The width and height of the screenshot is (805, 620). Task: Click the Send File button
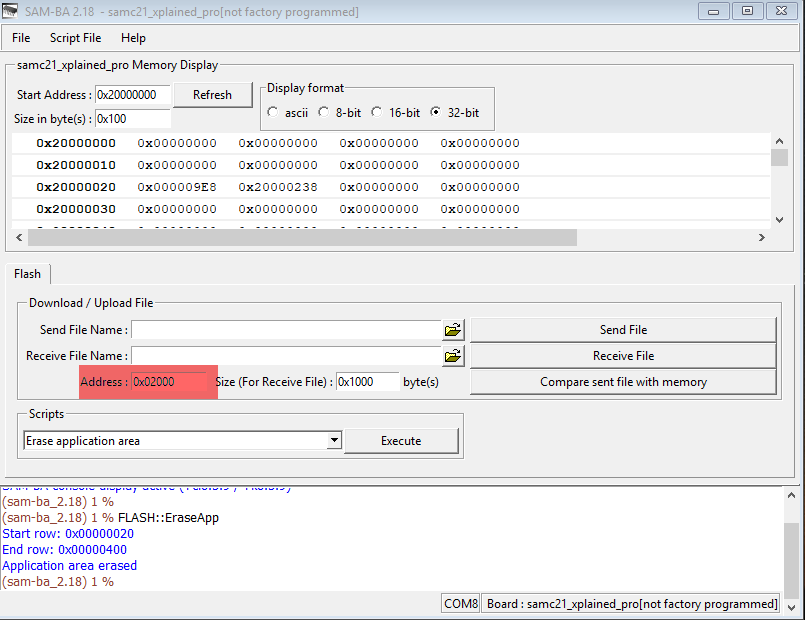[x=623, y=330]
